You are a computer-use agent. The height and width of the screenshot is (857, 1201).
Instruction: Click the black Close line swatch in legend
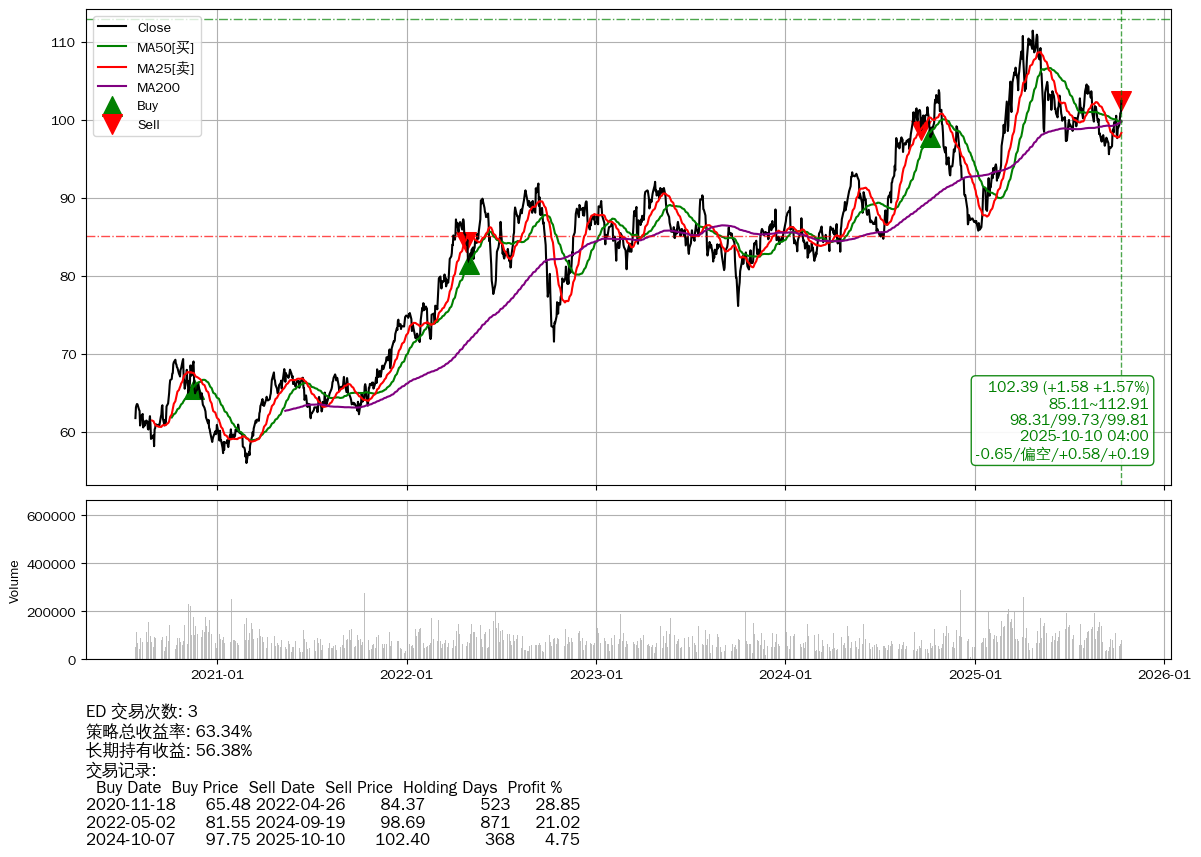coord(113,28)
